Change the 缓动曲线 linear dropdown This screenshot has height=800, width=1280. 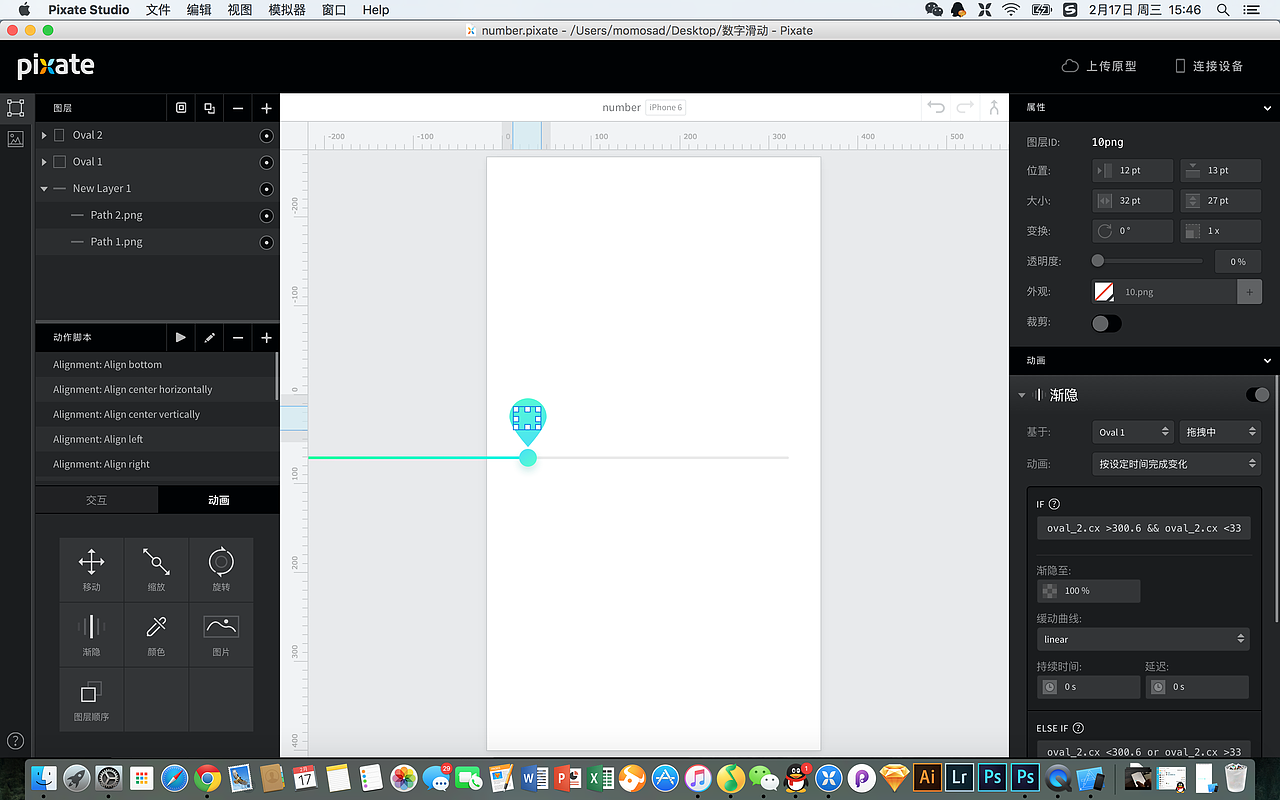point(1143,638)
